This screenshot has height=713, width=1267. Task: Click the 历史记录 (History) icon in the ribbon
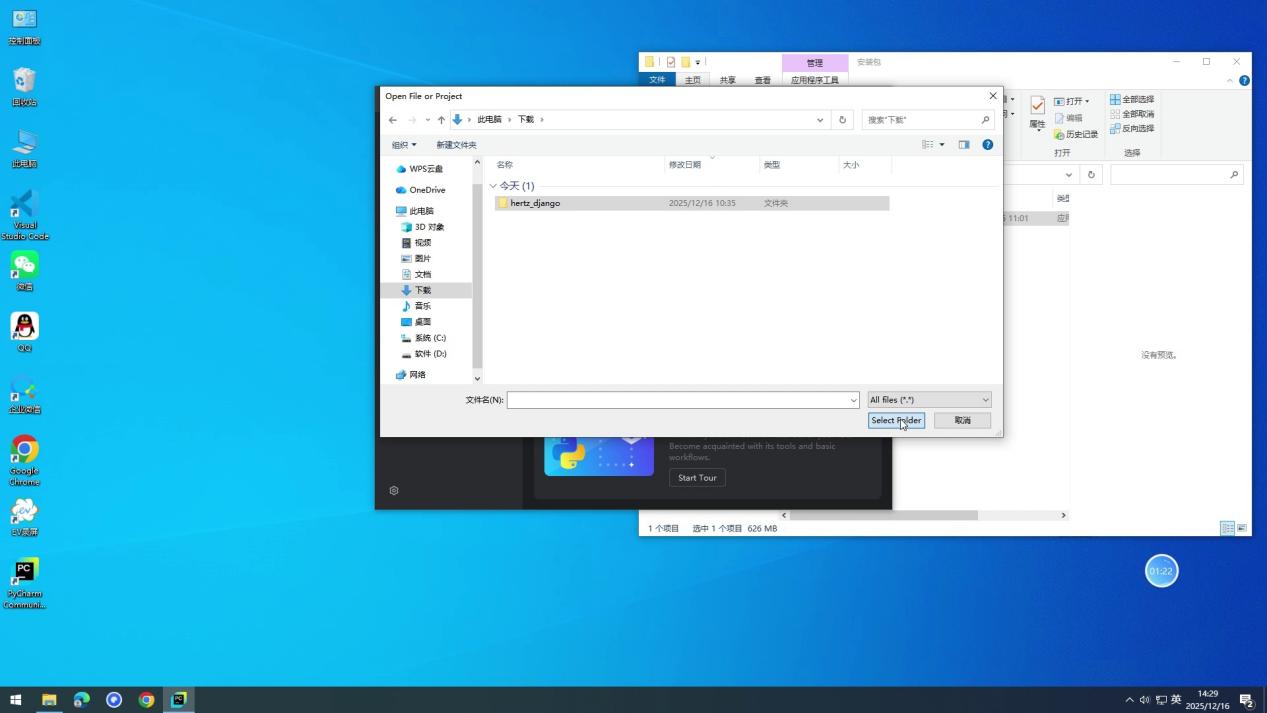[x=1081, y=133]
